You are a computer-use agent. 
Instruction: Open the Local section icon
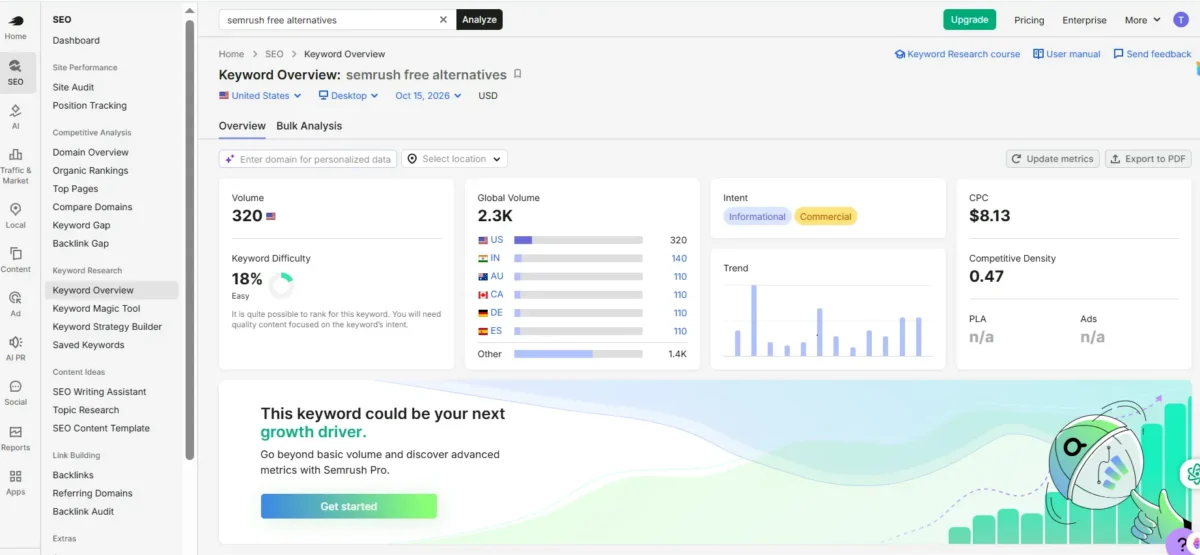(x=15, y=215)
